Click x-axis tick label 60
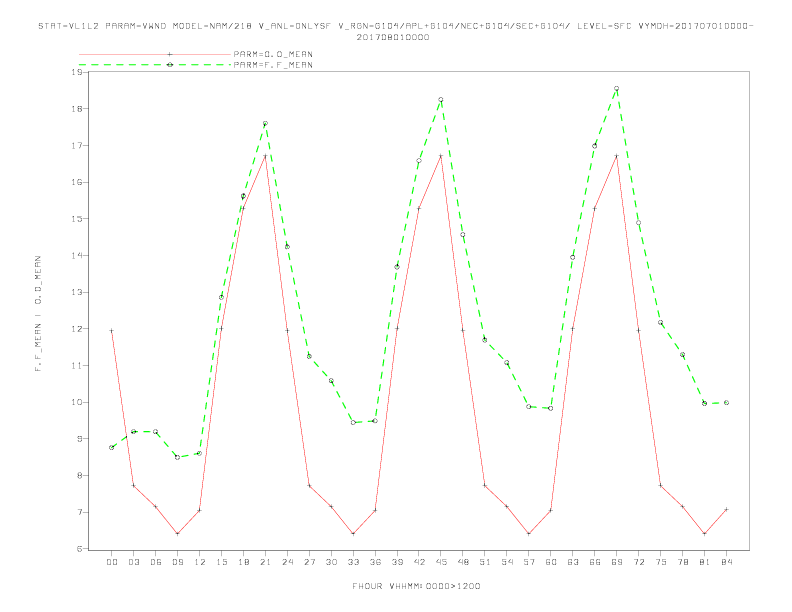792x612 pixels. (551, 562)
